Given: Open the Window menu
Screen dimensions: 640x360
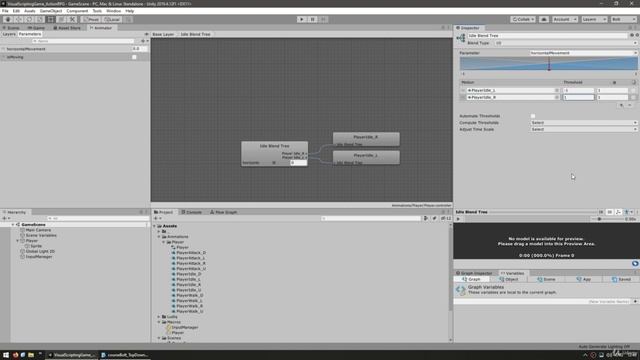Looking at the screenshot, I should (113, 11).
